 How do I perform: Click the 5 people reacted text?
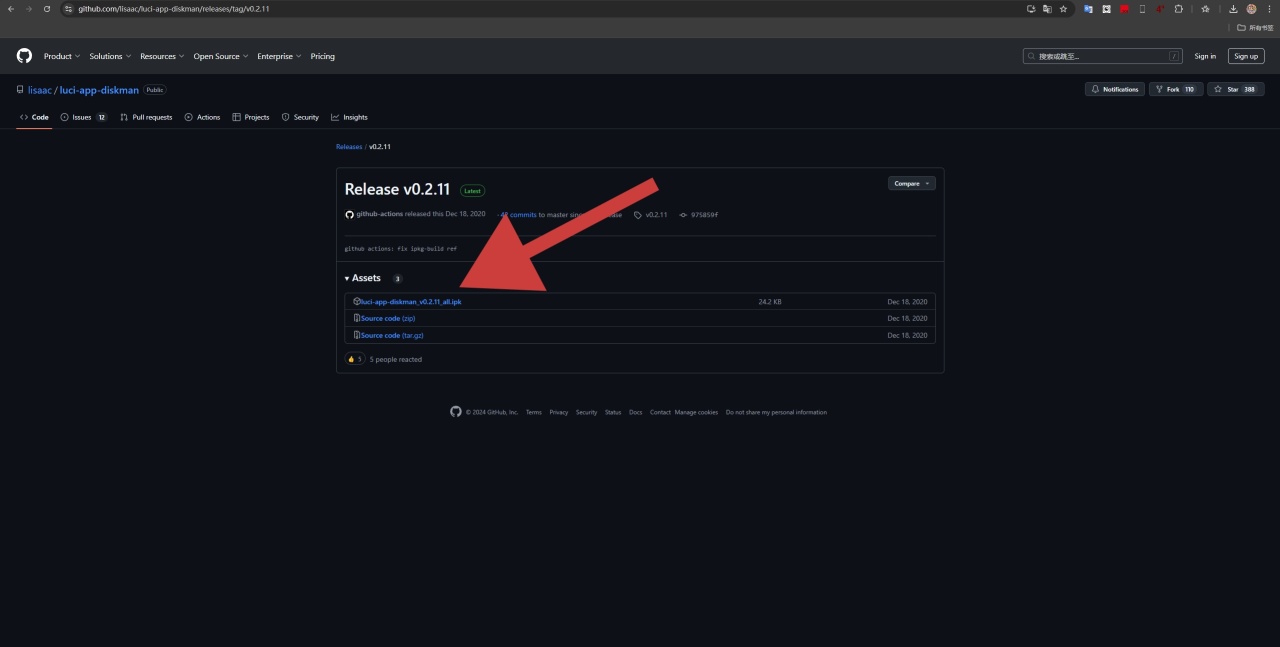[x=396, y=359]
